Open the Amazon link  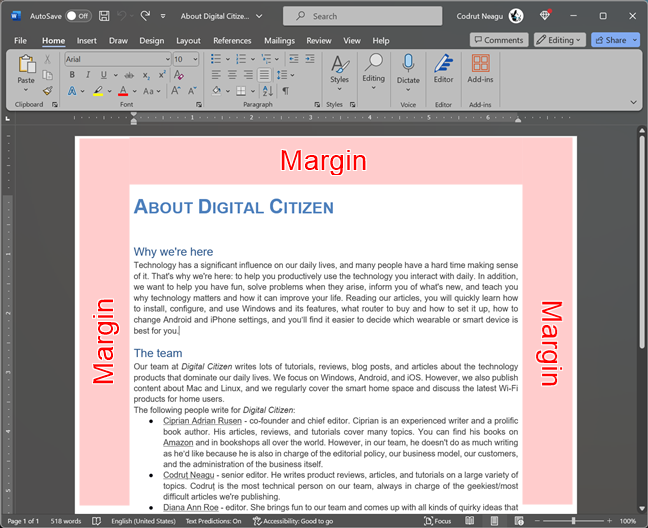tap(178, 442)
